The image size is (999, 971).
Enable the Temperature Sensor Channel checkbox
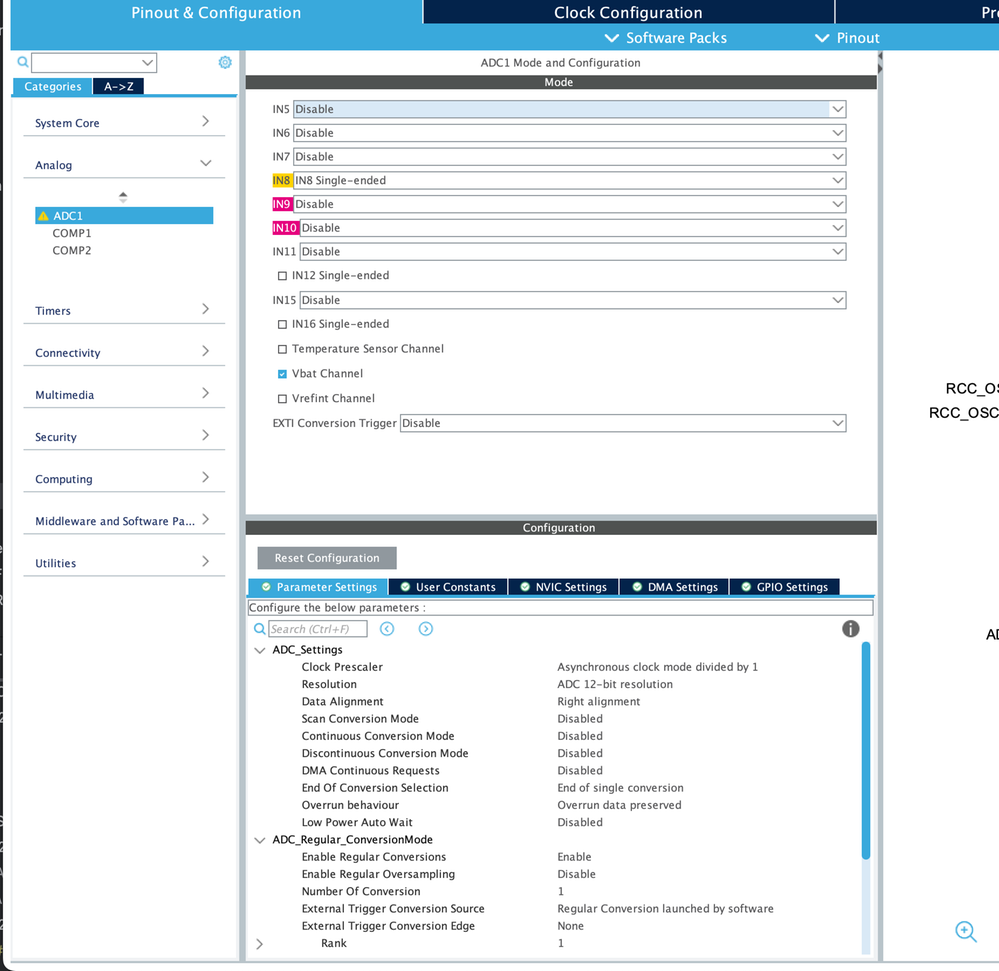tap(282, 349)
